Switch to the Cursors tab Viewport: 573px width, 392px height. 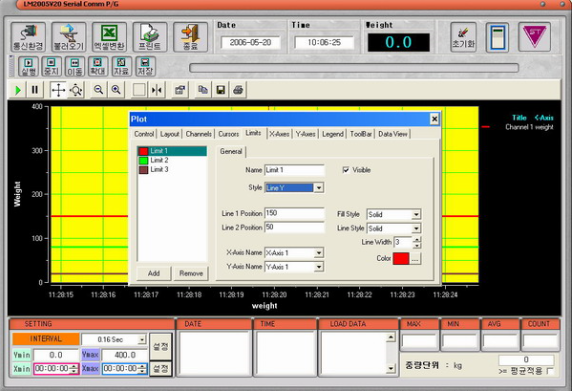point(228,134)
